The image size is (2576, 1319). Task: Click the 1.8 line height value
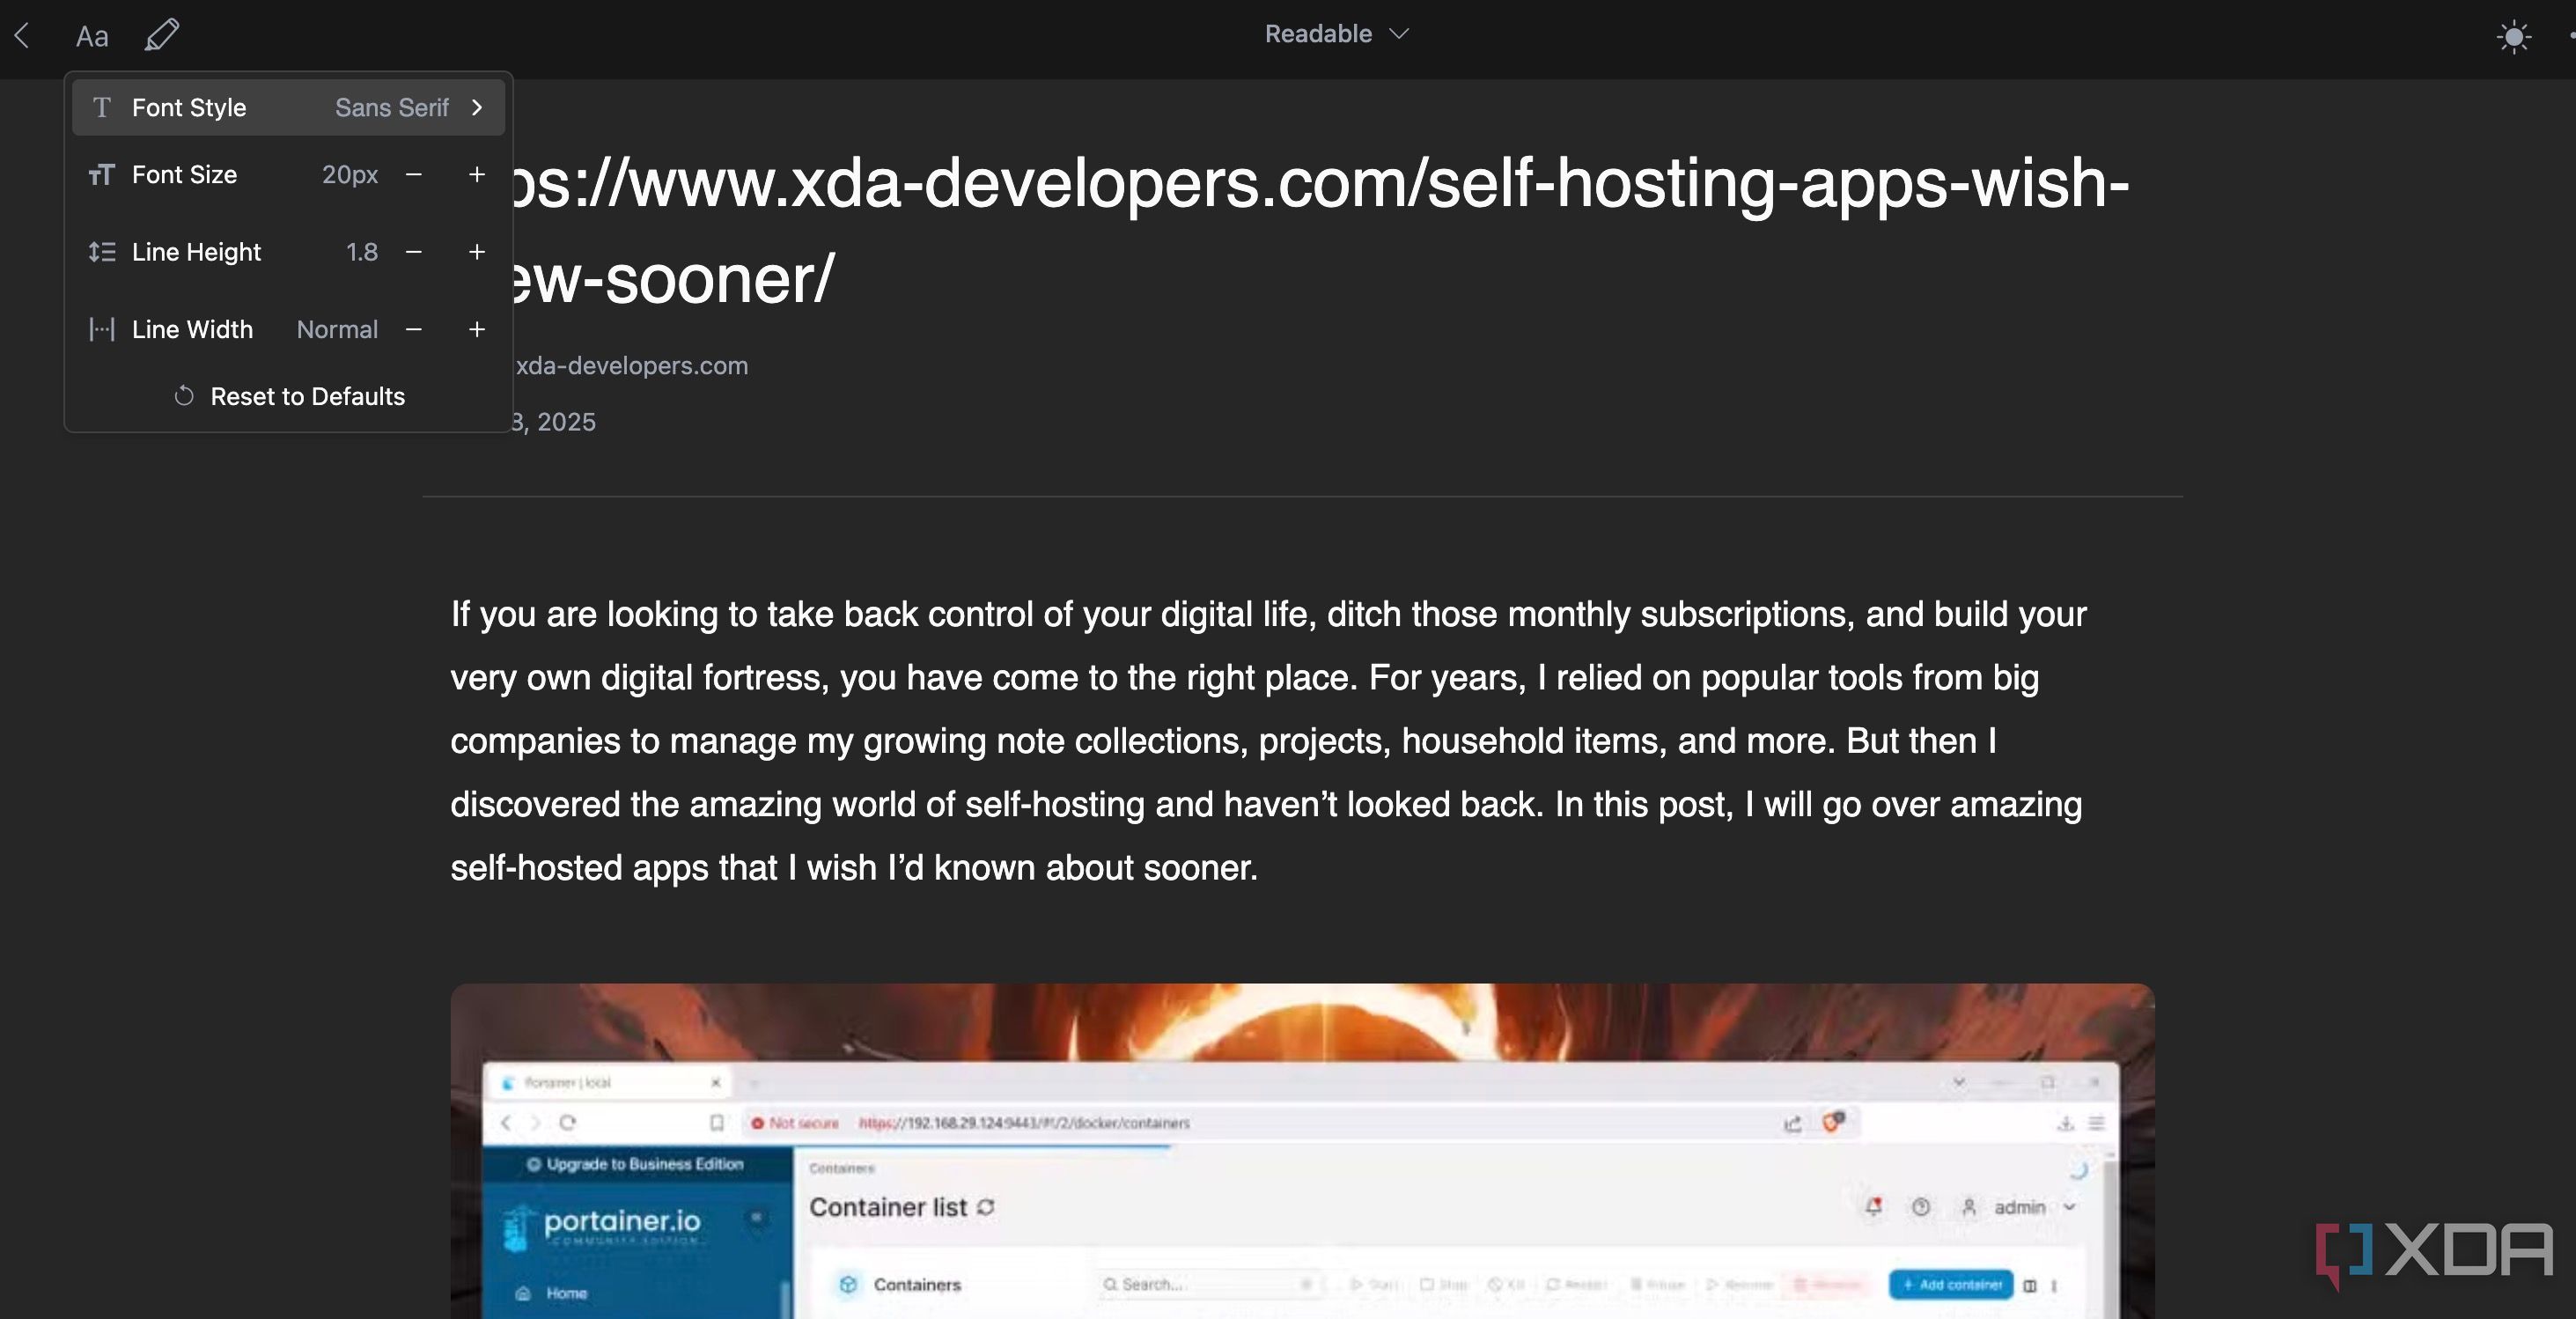point(362,252)
